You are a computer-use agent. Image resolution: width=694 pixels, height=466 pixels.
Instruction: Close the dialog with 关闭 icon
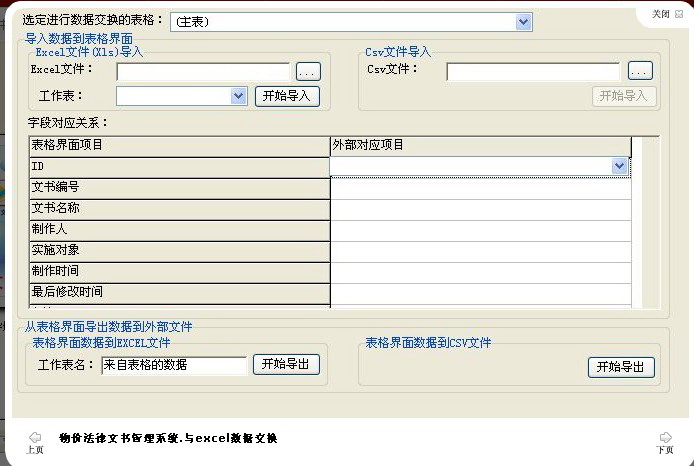click(679, 14)
